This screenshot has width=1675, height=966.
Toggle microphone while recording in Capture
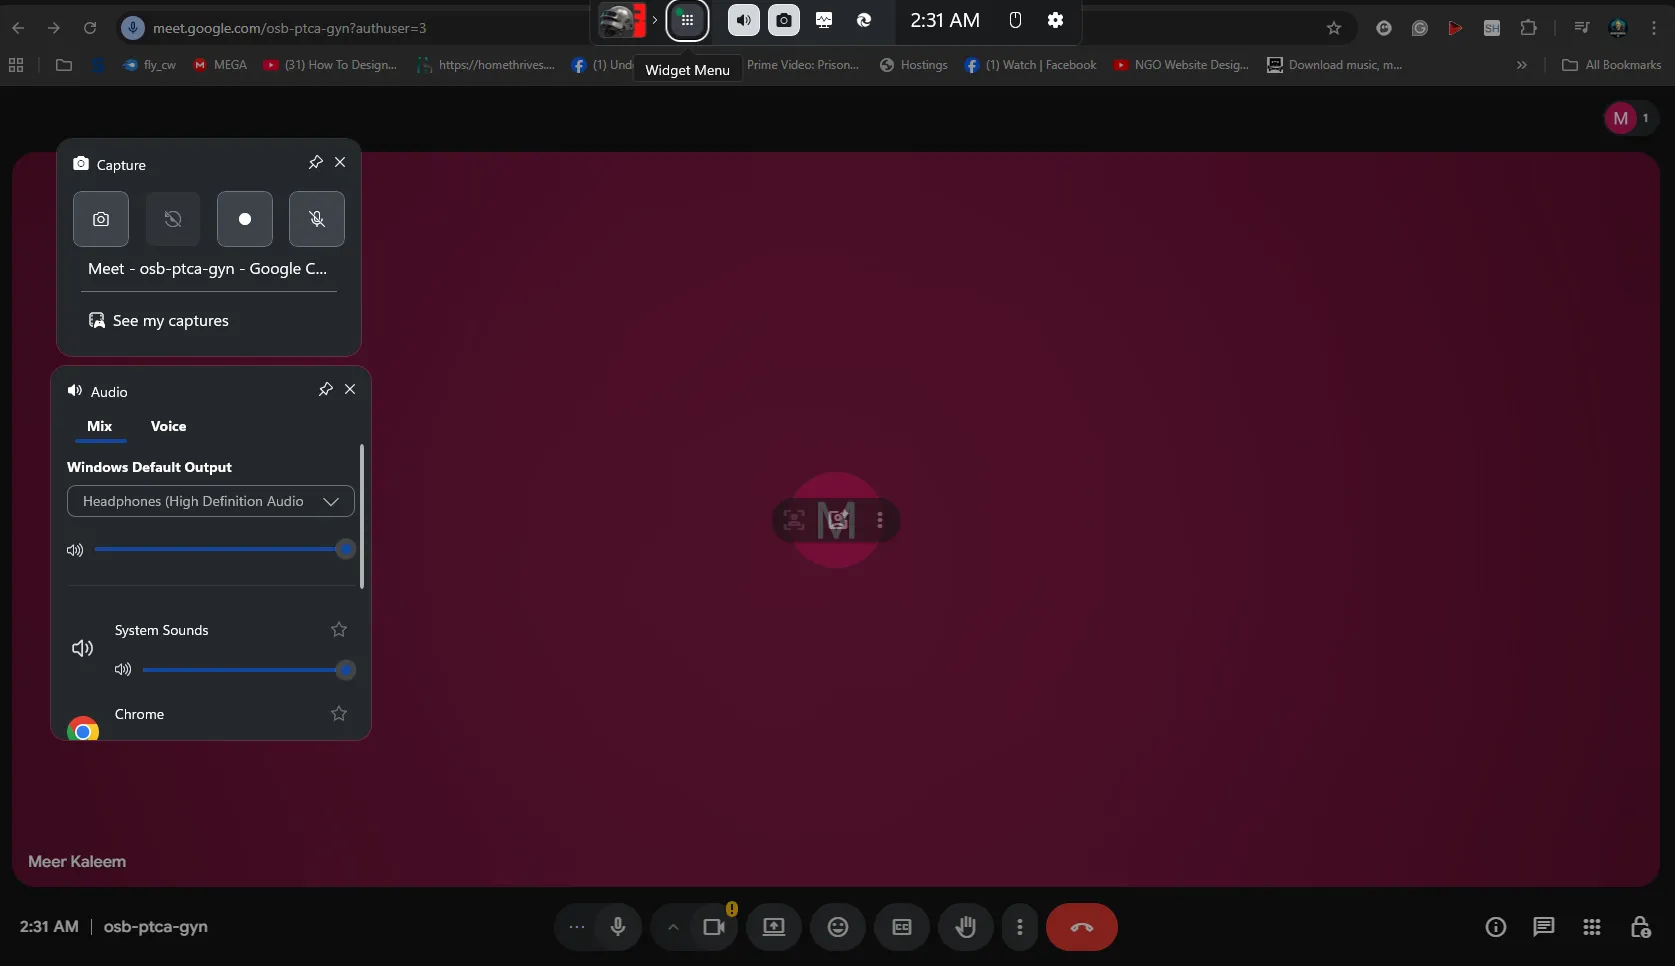click(317, 219)
